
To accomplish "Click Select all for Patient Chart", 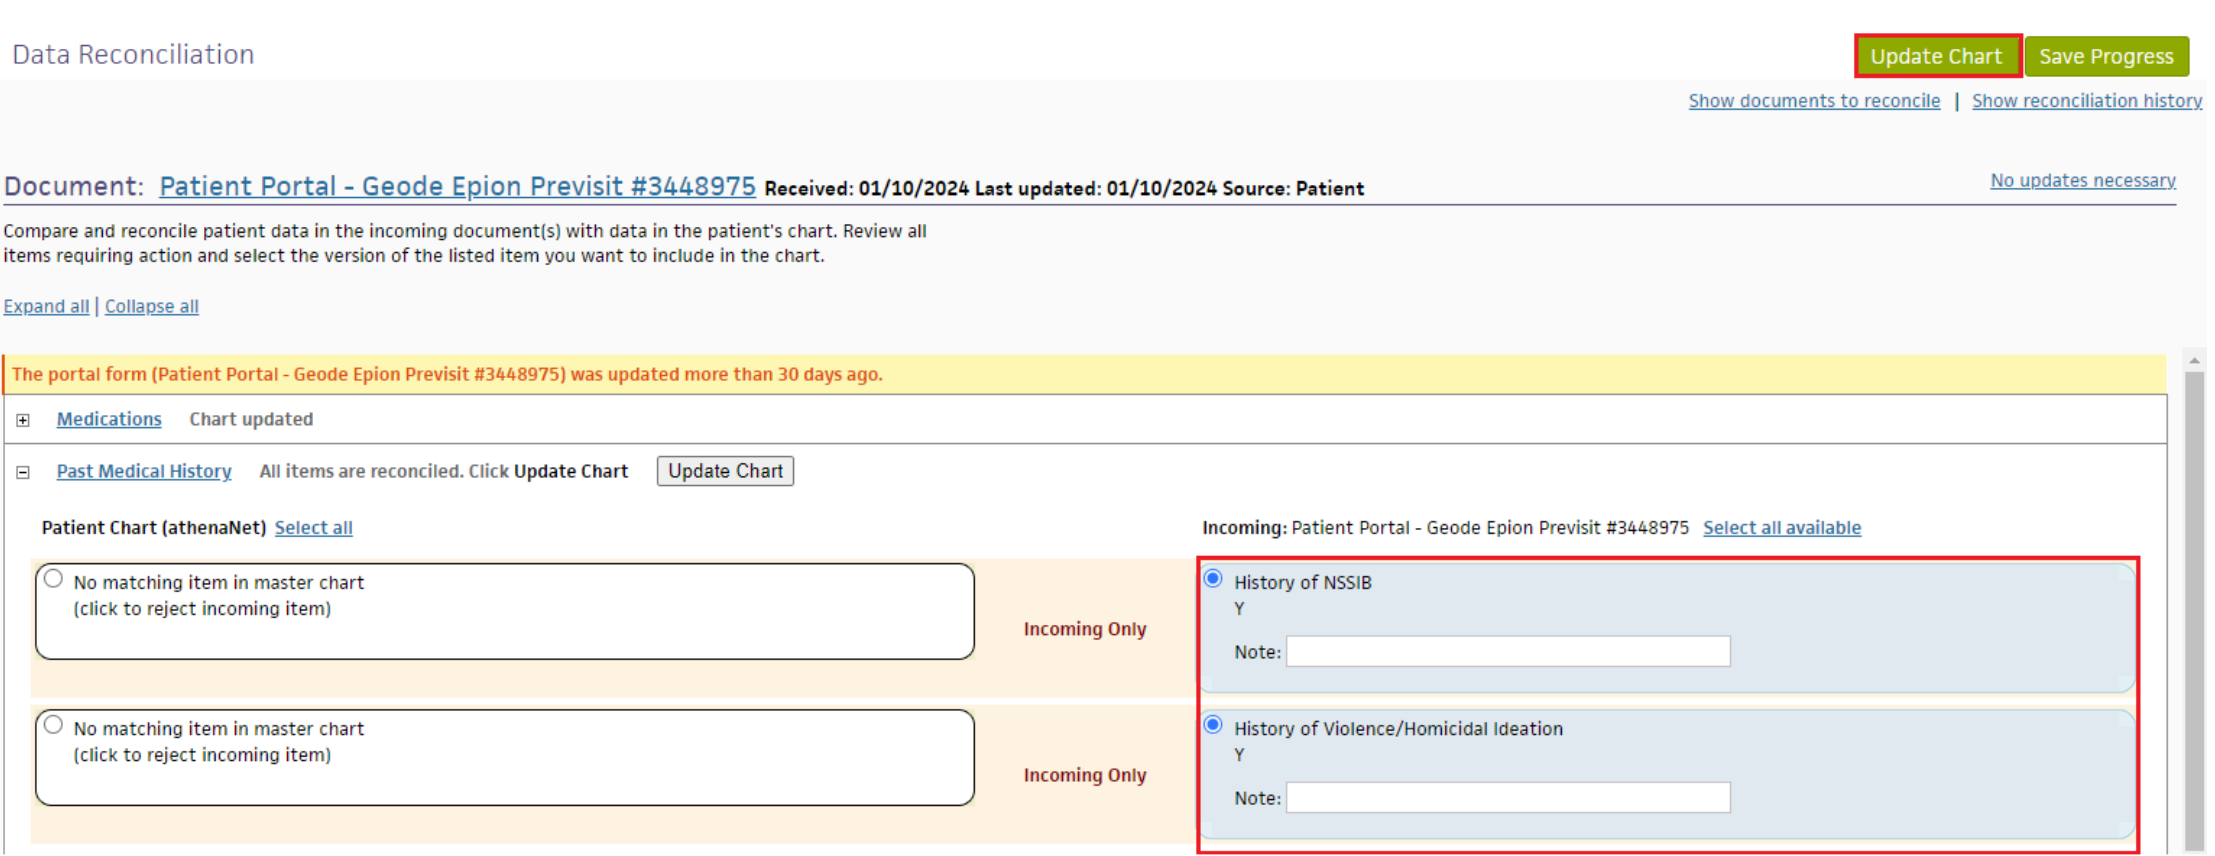I will point(314,528).
